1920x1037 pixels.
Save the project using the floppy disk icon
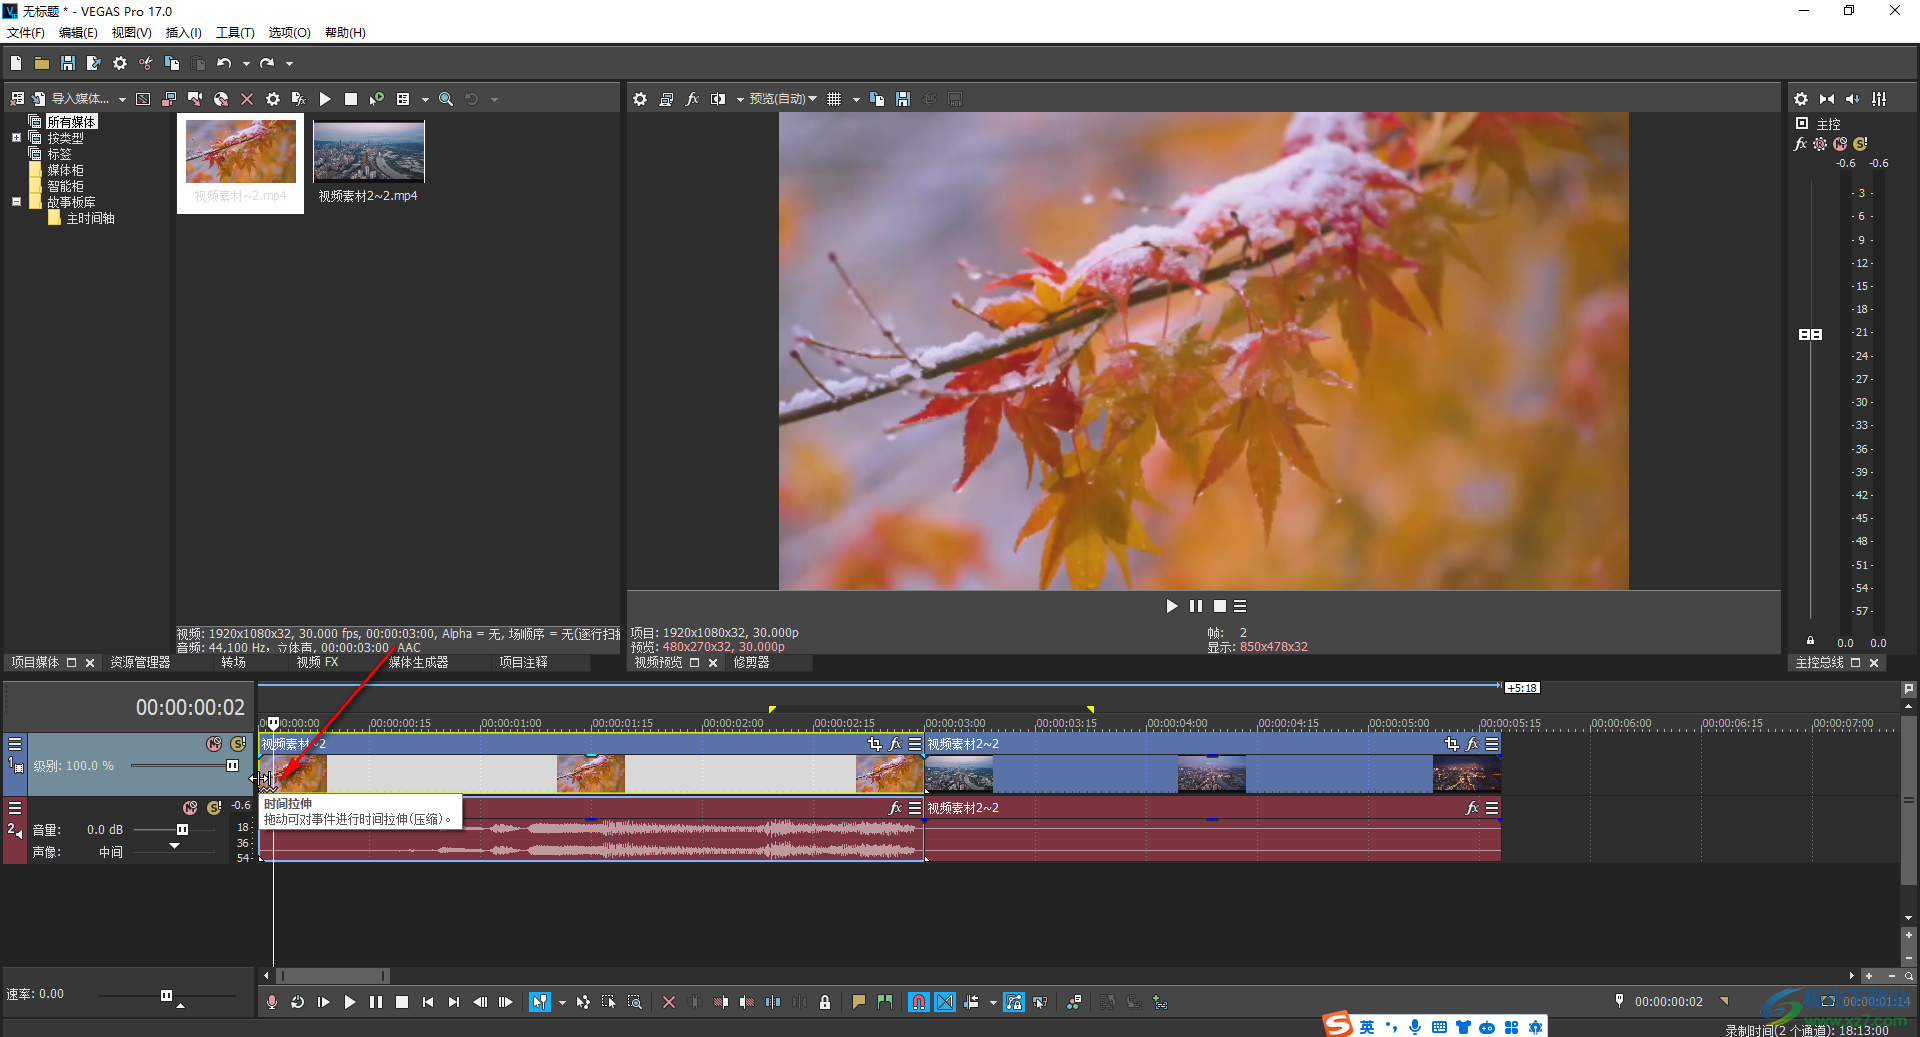[x=68, y=63]
